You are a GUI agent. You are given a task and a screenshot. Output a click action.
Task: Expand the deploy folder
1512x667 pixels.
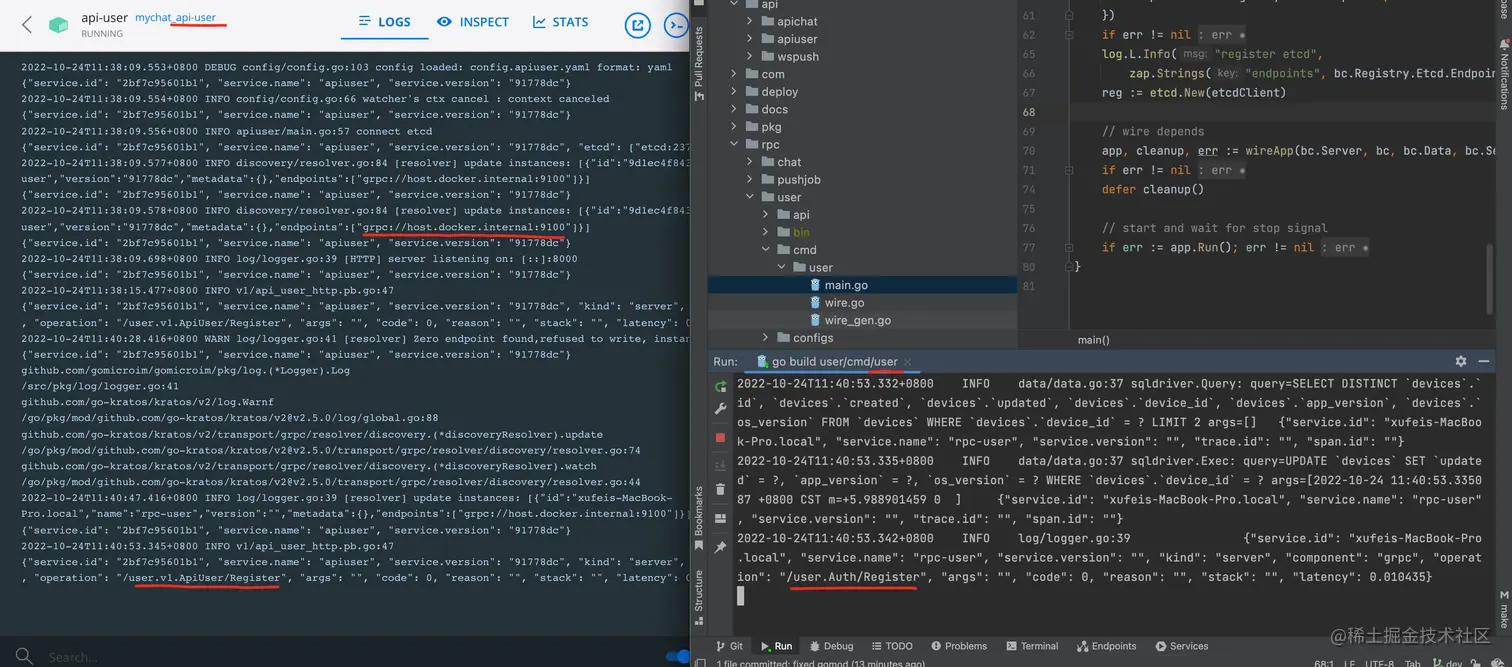(x=735, y=92)
